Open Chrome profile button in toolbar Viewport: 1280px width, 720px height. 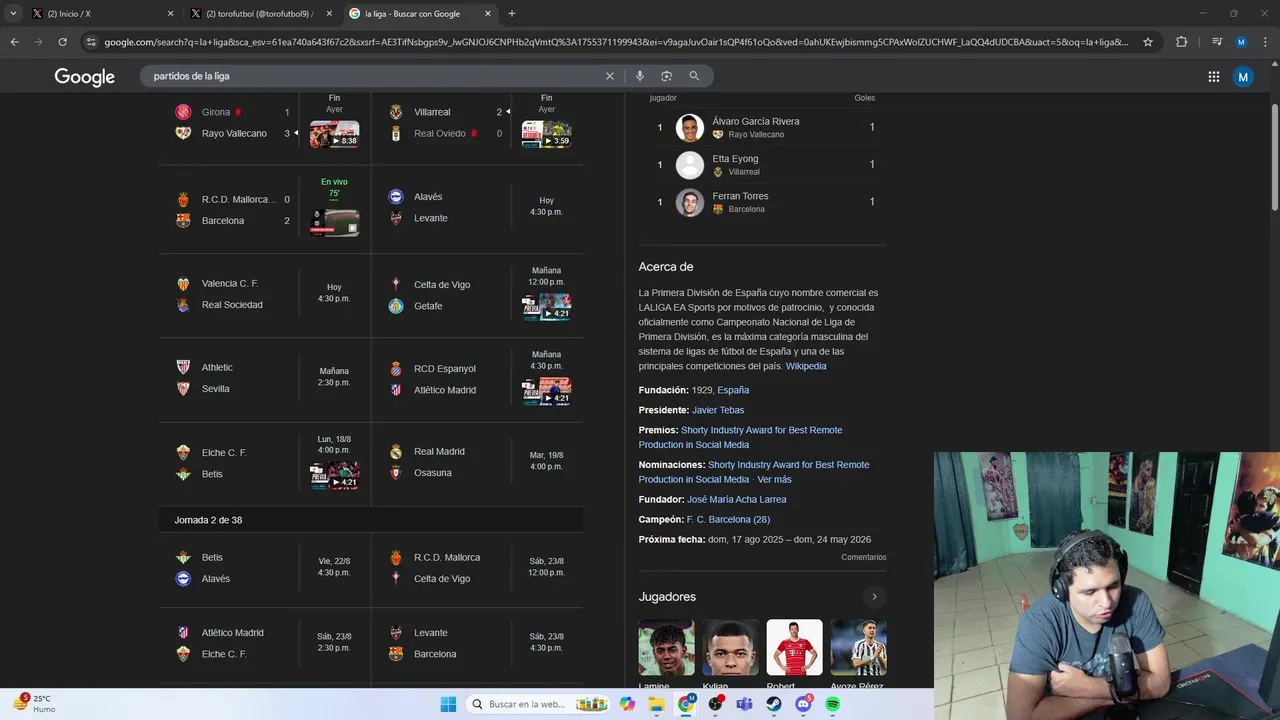1241,42
